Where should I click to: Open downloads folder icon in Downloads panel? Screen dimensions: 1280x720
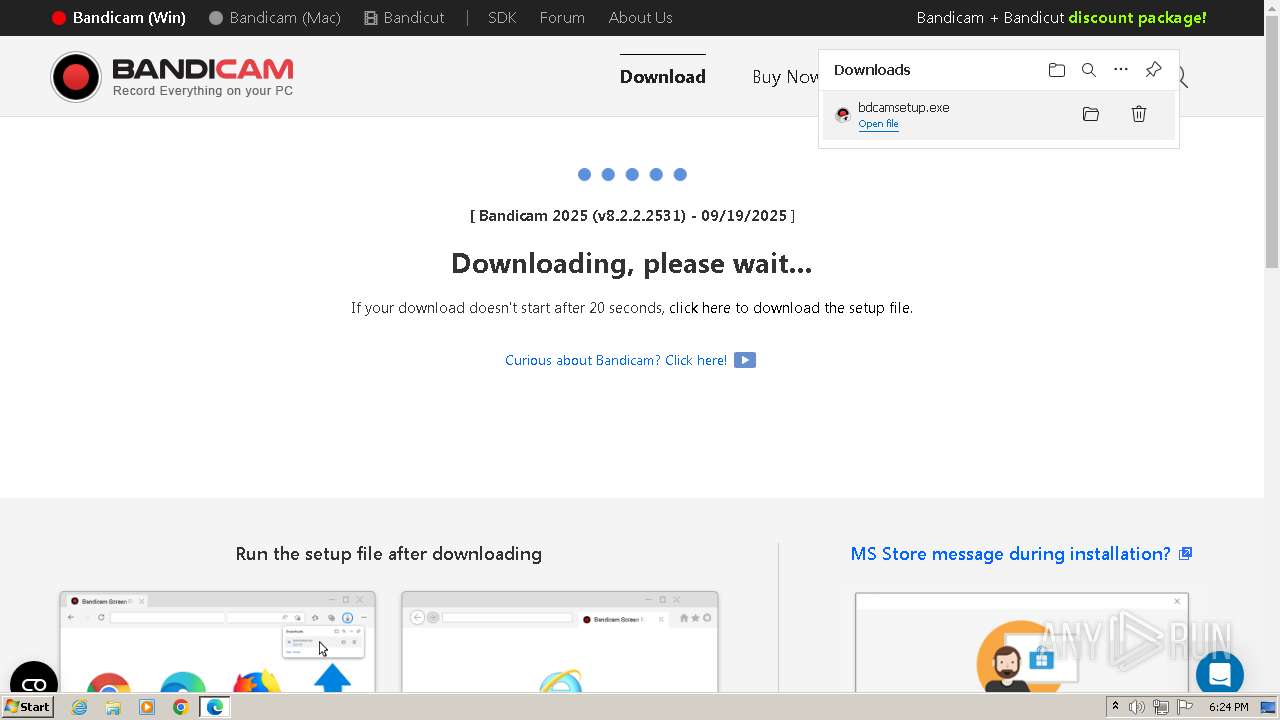(1056, 70)
